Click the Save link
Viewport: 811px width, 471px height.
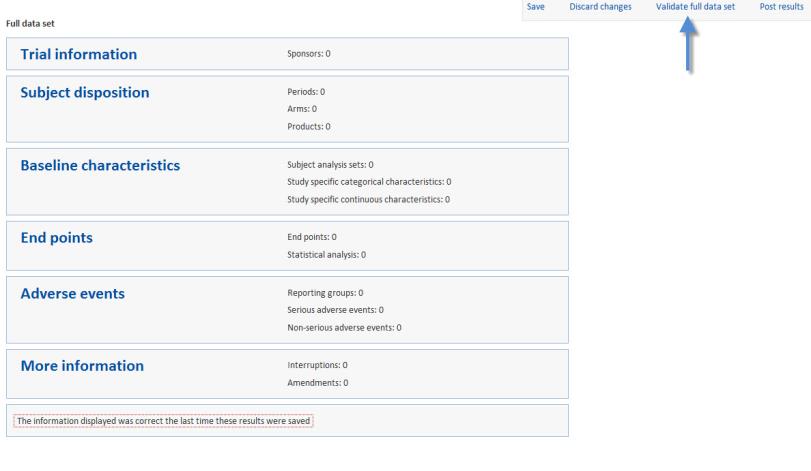pyautogui.click(x=535, y=7)
